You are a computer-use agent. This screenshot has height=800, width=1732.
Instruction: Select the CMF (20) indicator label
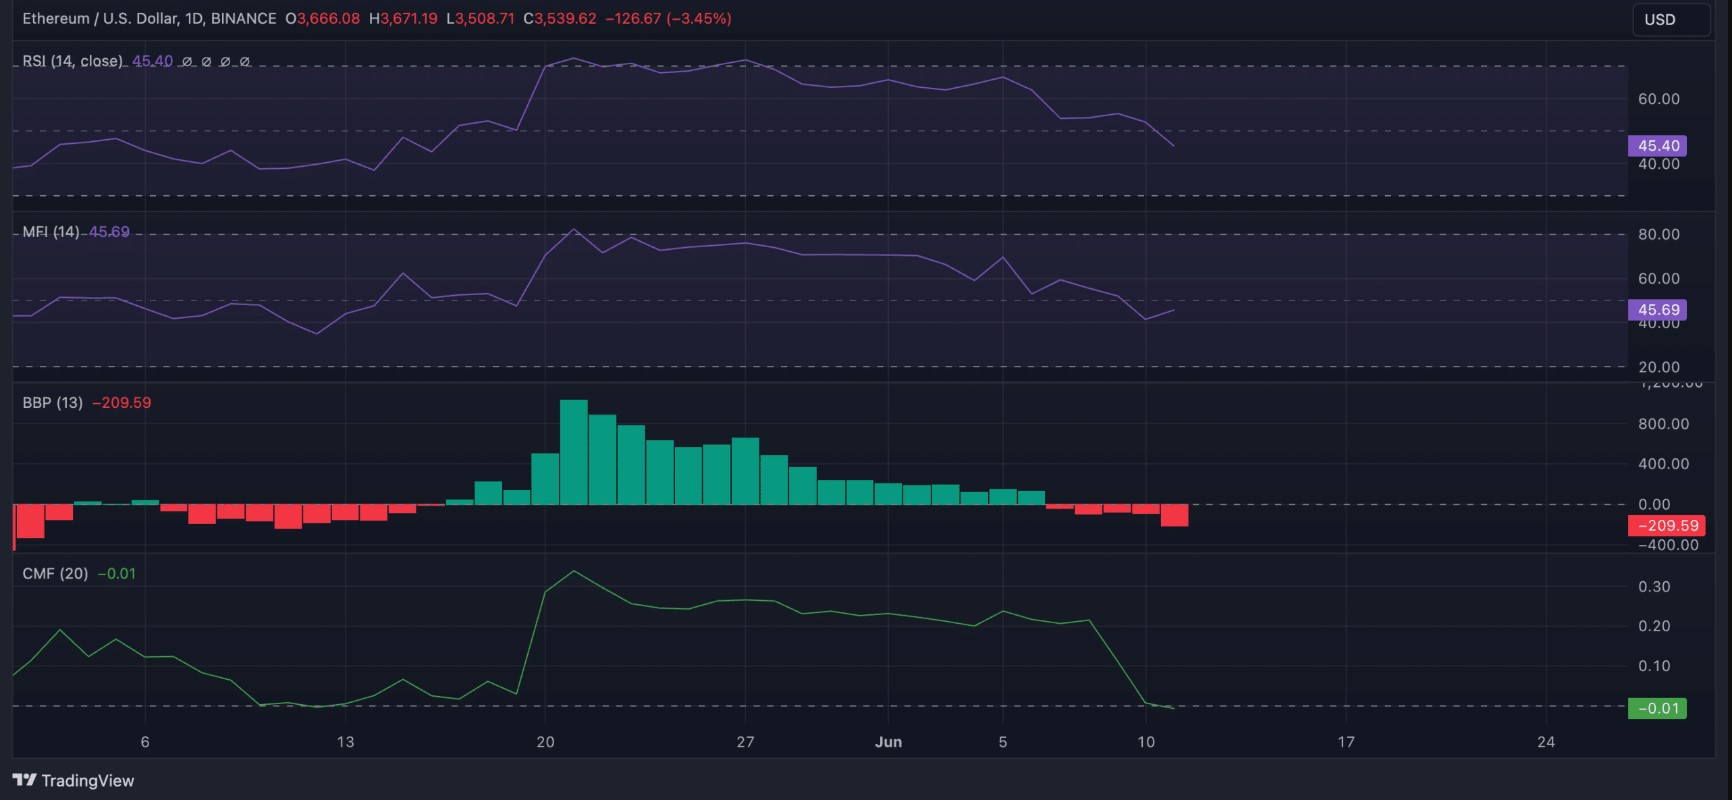click(55, 574)
